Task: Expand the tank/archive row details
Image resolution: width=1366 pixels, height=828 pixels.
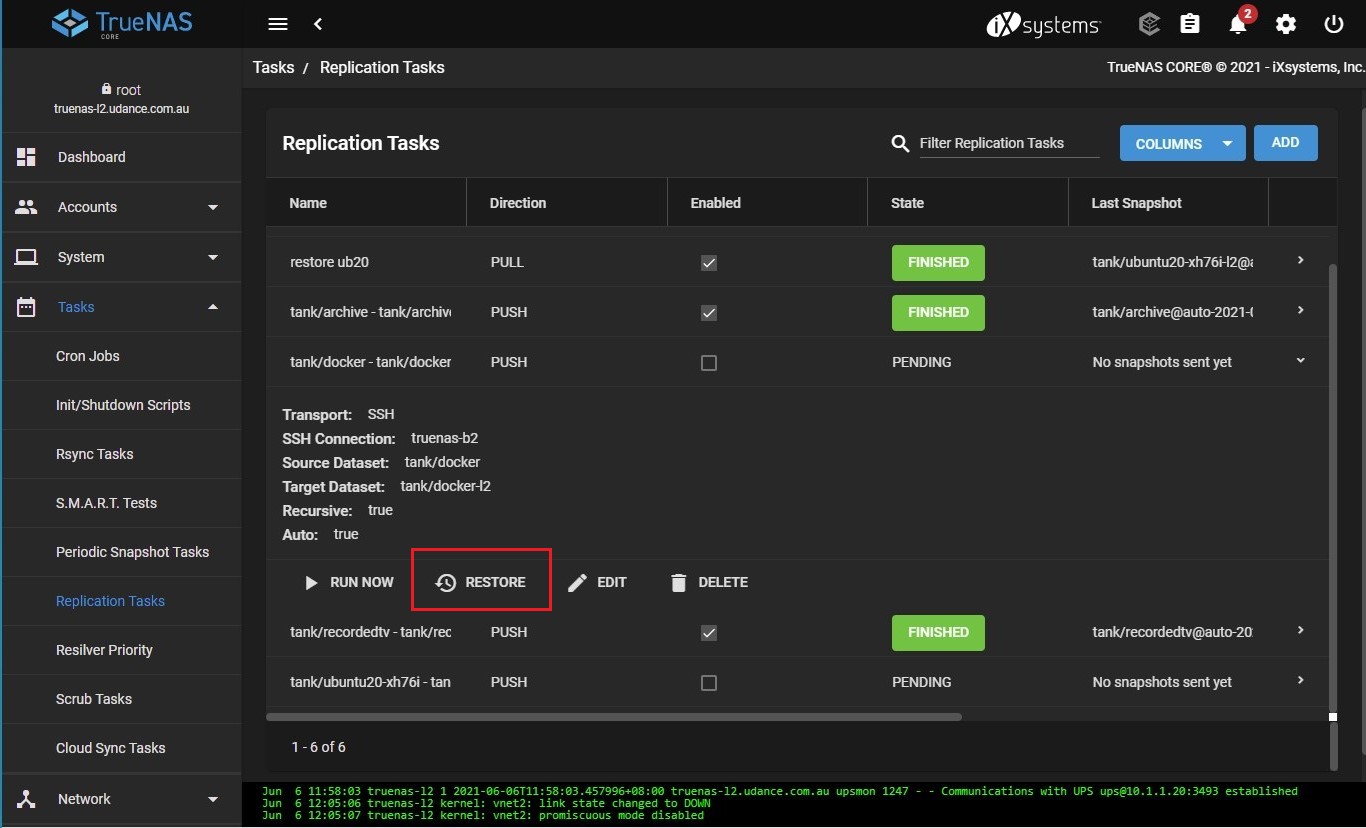Action: click(1300, 310)
